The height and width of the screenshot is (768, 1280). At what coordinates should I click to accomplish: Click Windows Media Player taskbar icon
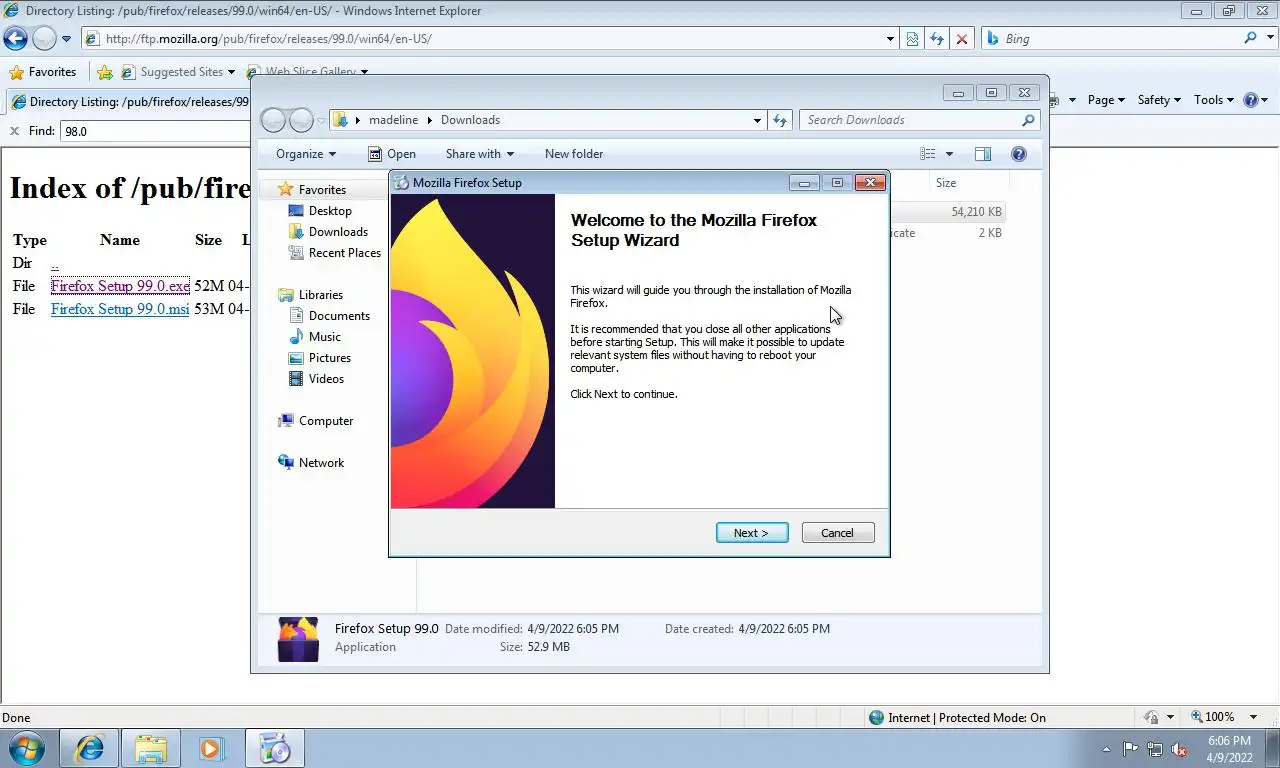tap(211, 748)
